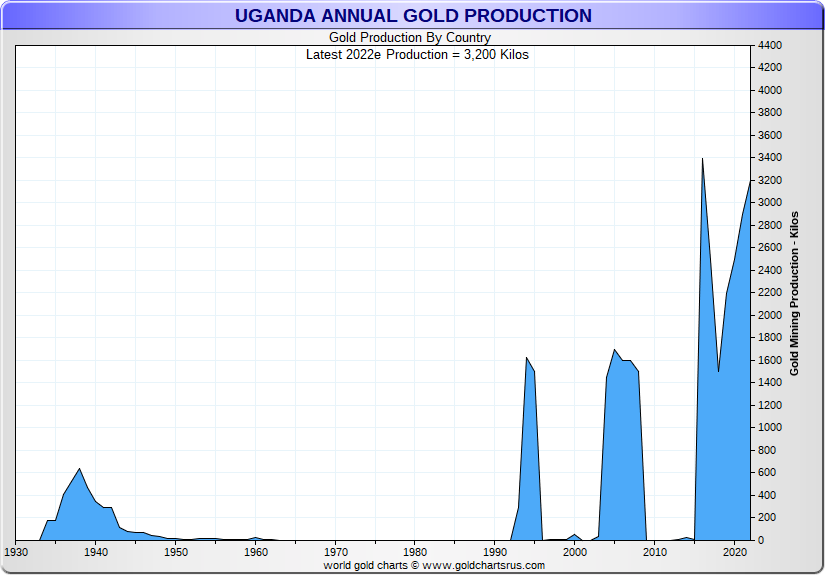Click the 2018 dip point near 1500 kilos
825x575 pixels.
pos(718,371)
